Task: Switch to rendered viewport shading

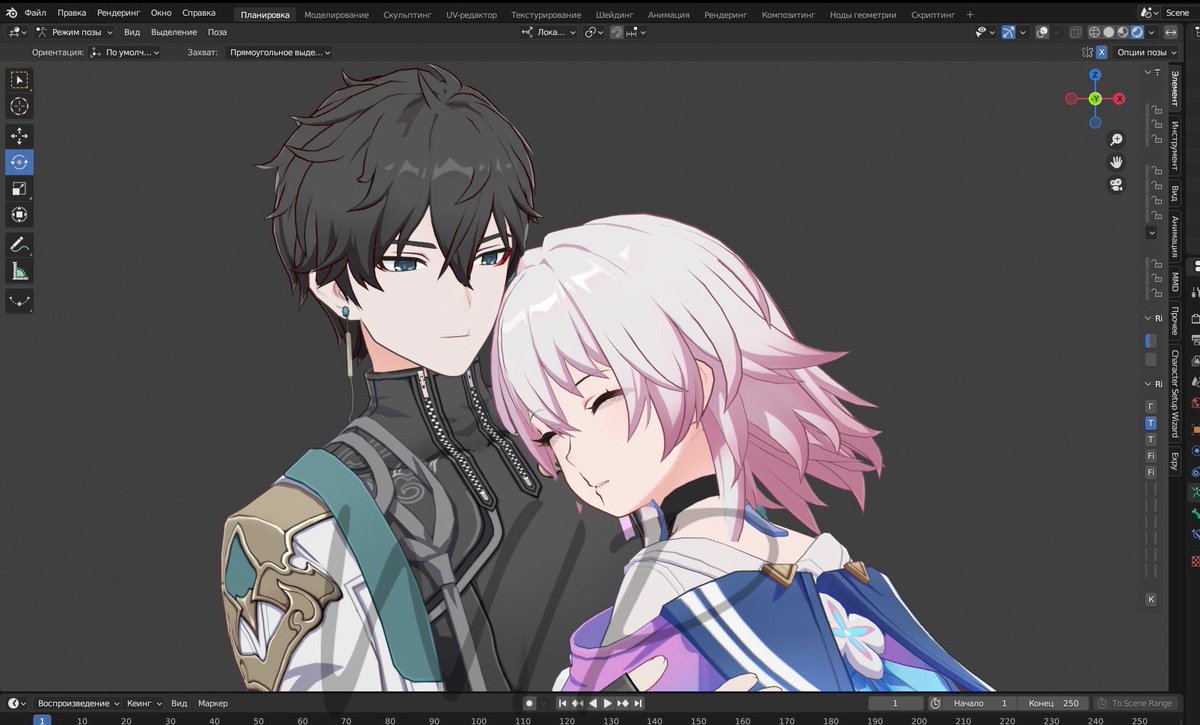Action: point(1137,32)
